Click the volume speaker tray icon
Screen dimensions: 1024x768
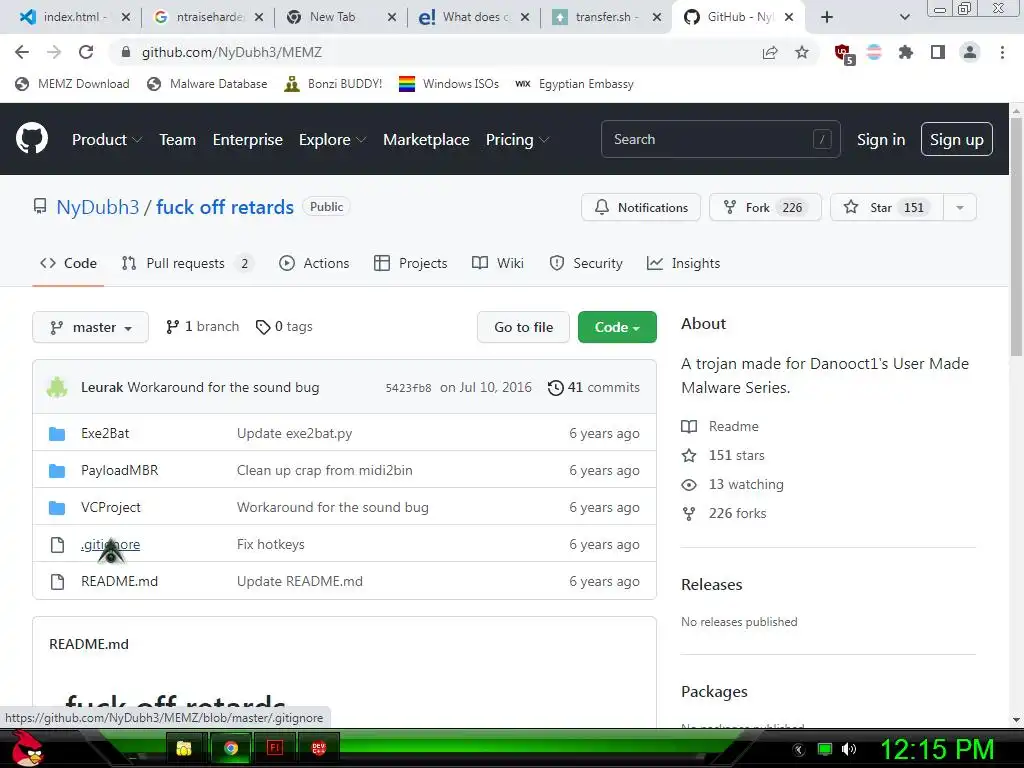point(849,749)
